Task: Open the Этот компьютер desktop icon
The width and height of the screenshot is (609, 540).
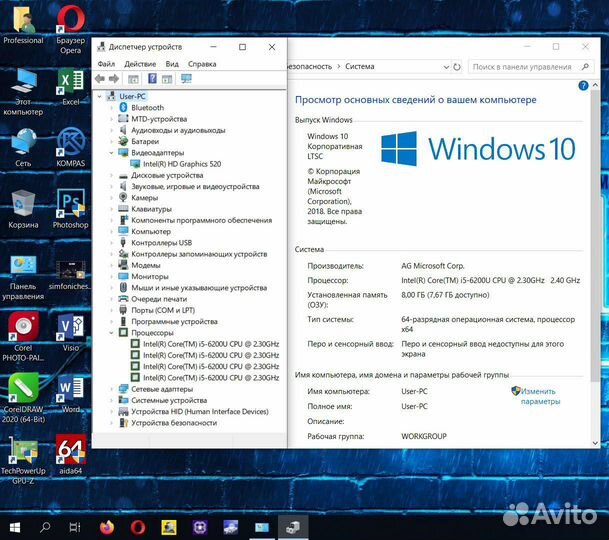Action: 23,92
